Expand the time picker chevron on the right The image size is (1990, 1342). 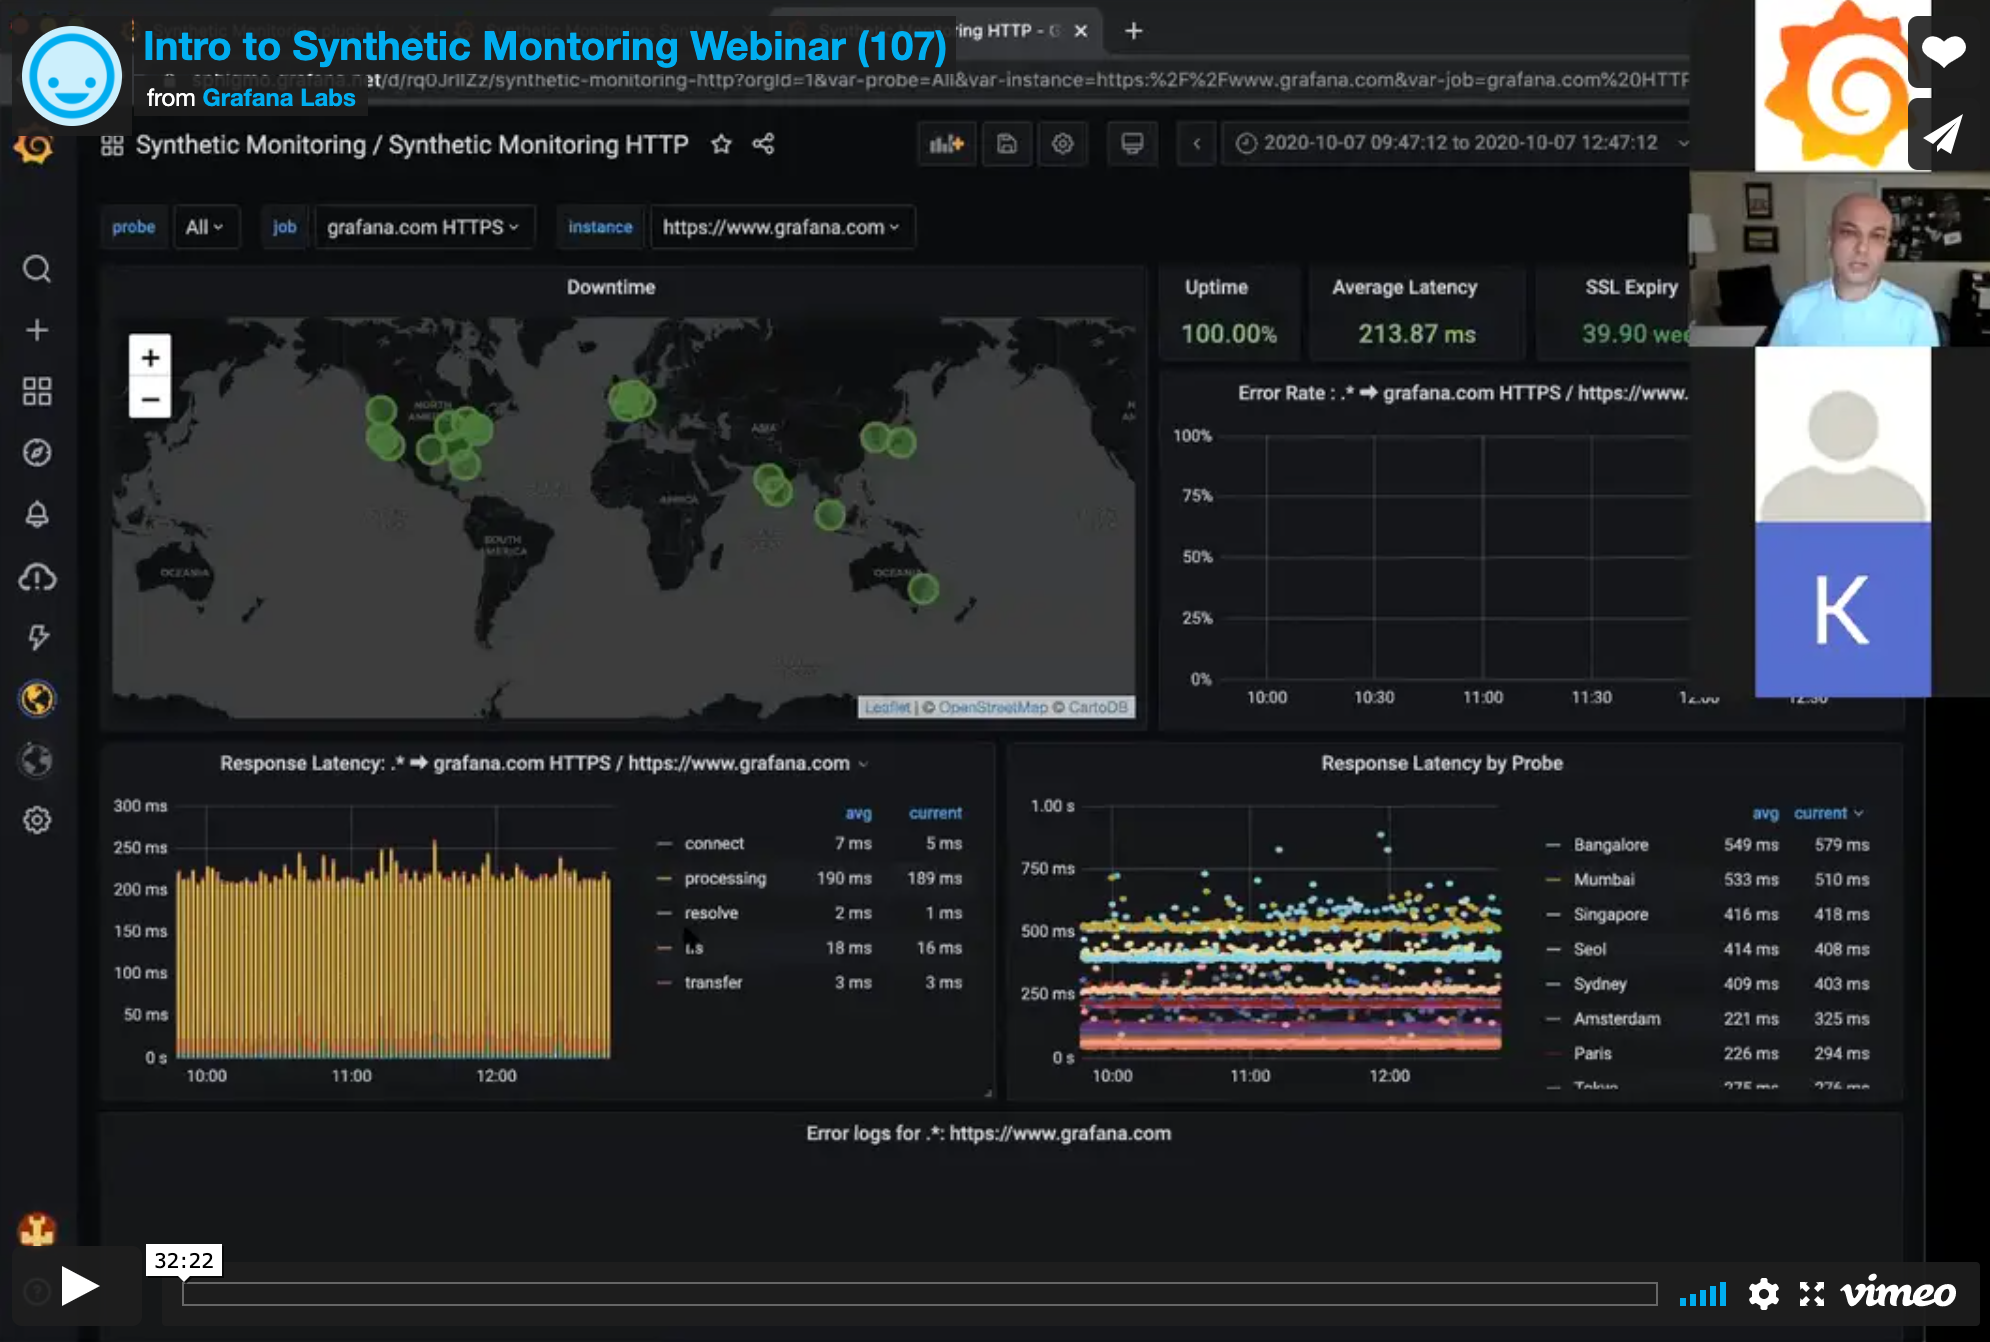coord(1683,143)
